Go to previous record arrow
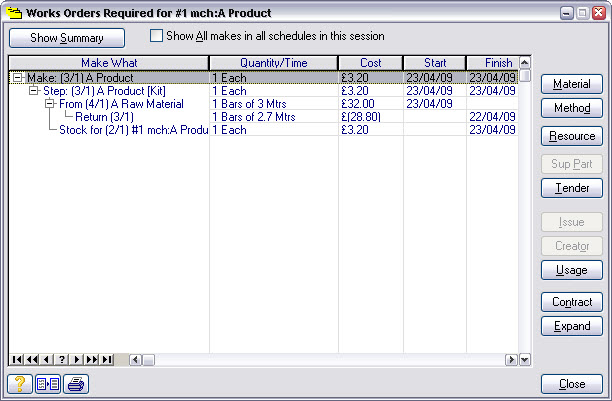 (x=47, y=359)
